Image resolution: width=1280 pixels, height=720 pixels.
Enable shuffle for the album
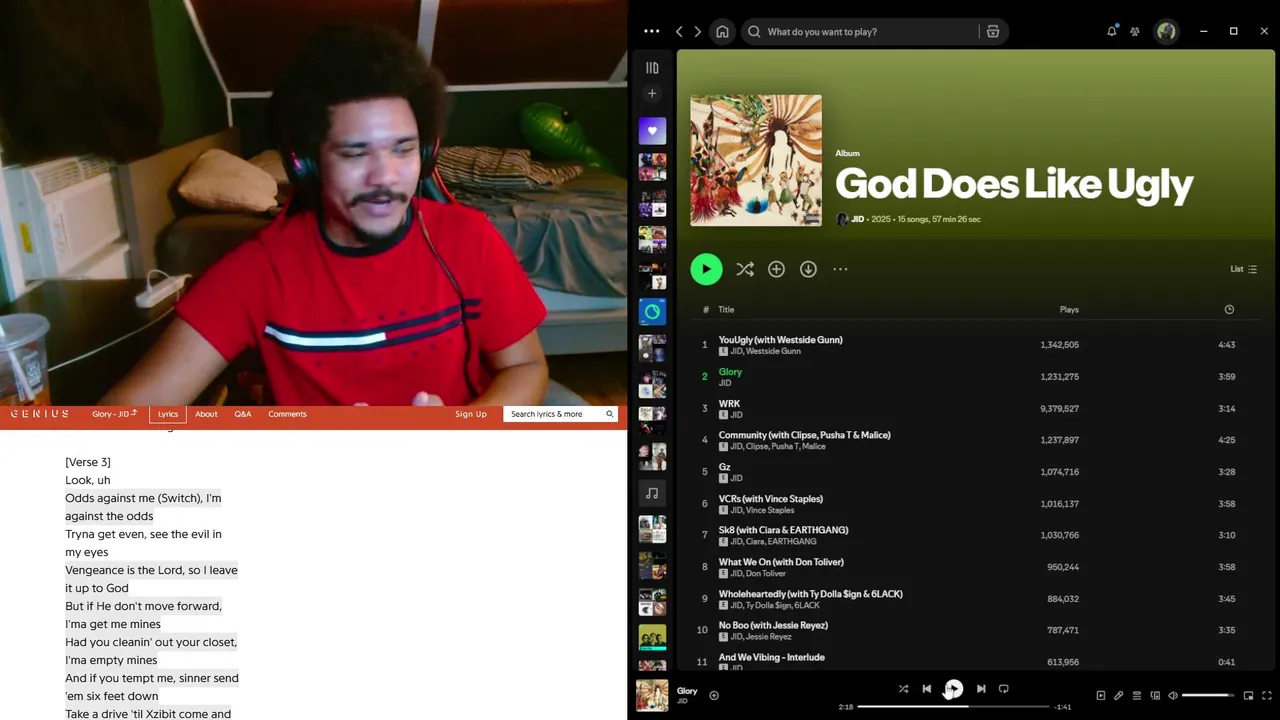pos(745,269)
